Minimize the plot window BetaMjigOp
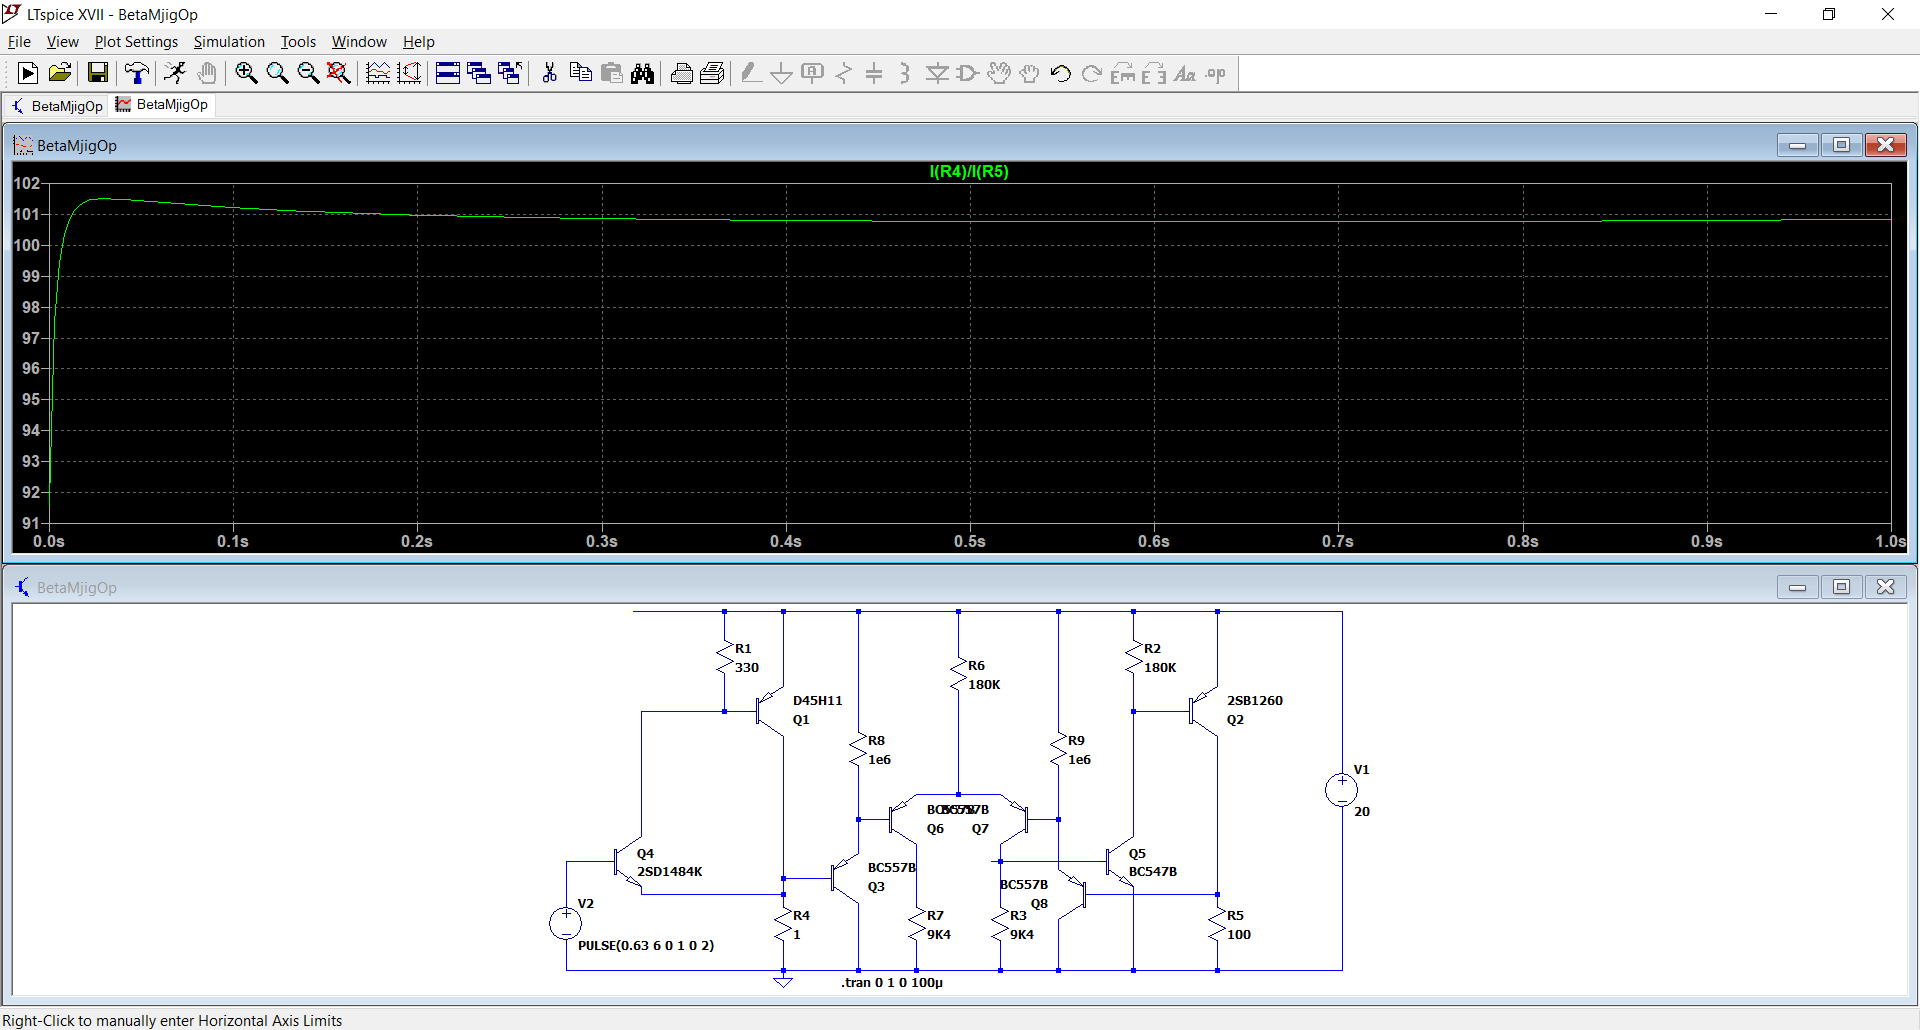The width and height of the screenshot is (1920, 1030). coord(1797,145)
